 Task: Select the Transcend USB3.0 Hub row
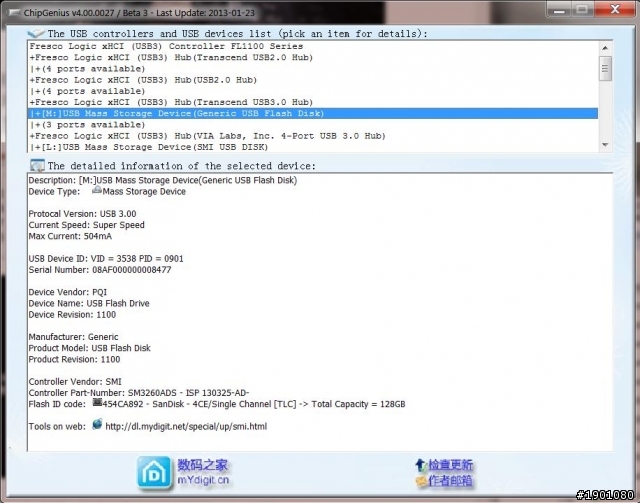tap(313, 102)
